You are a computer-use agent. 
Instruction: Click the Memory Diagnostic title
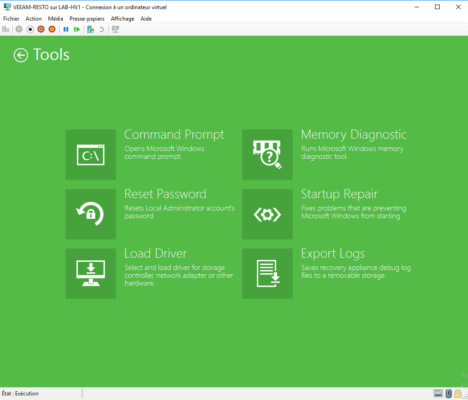[x=354, y=135]
